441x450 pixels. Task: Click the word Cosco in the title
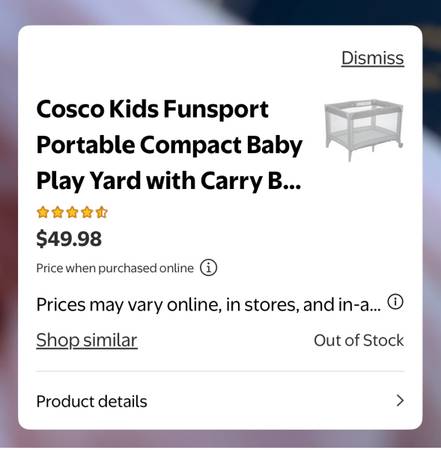tap(70, 109)
